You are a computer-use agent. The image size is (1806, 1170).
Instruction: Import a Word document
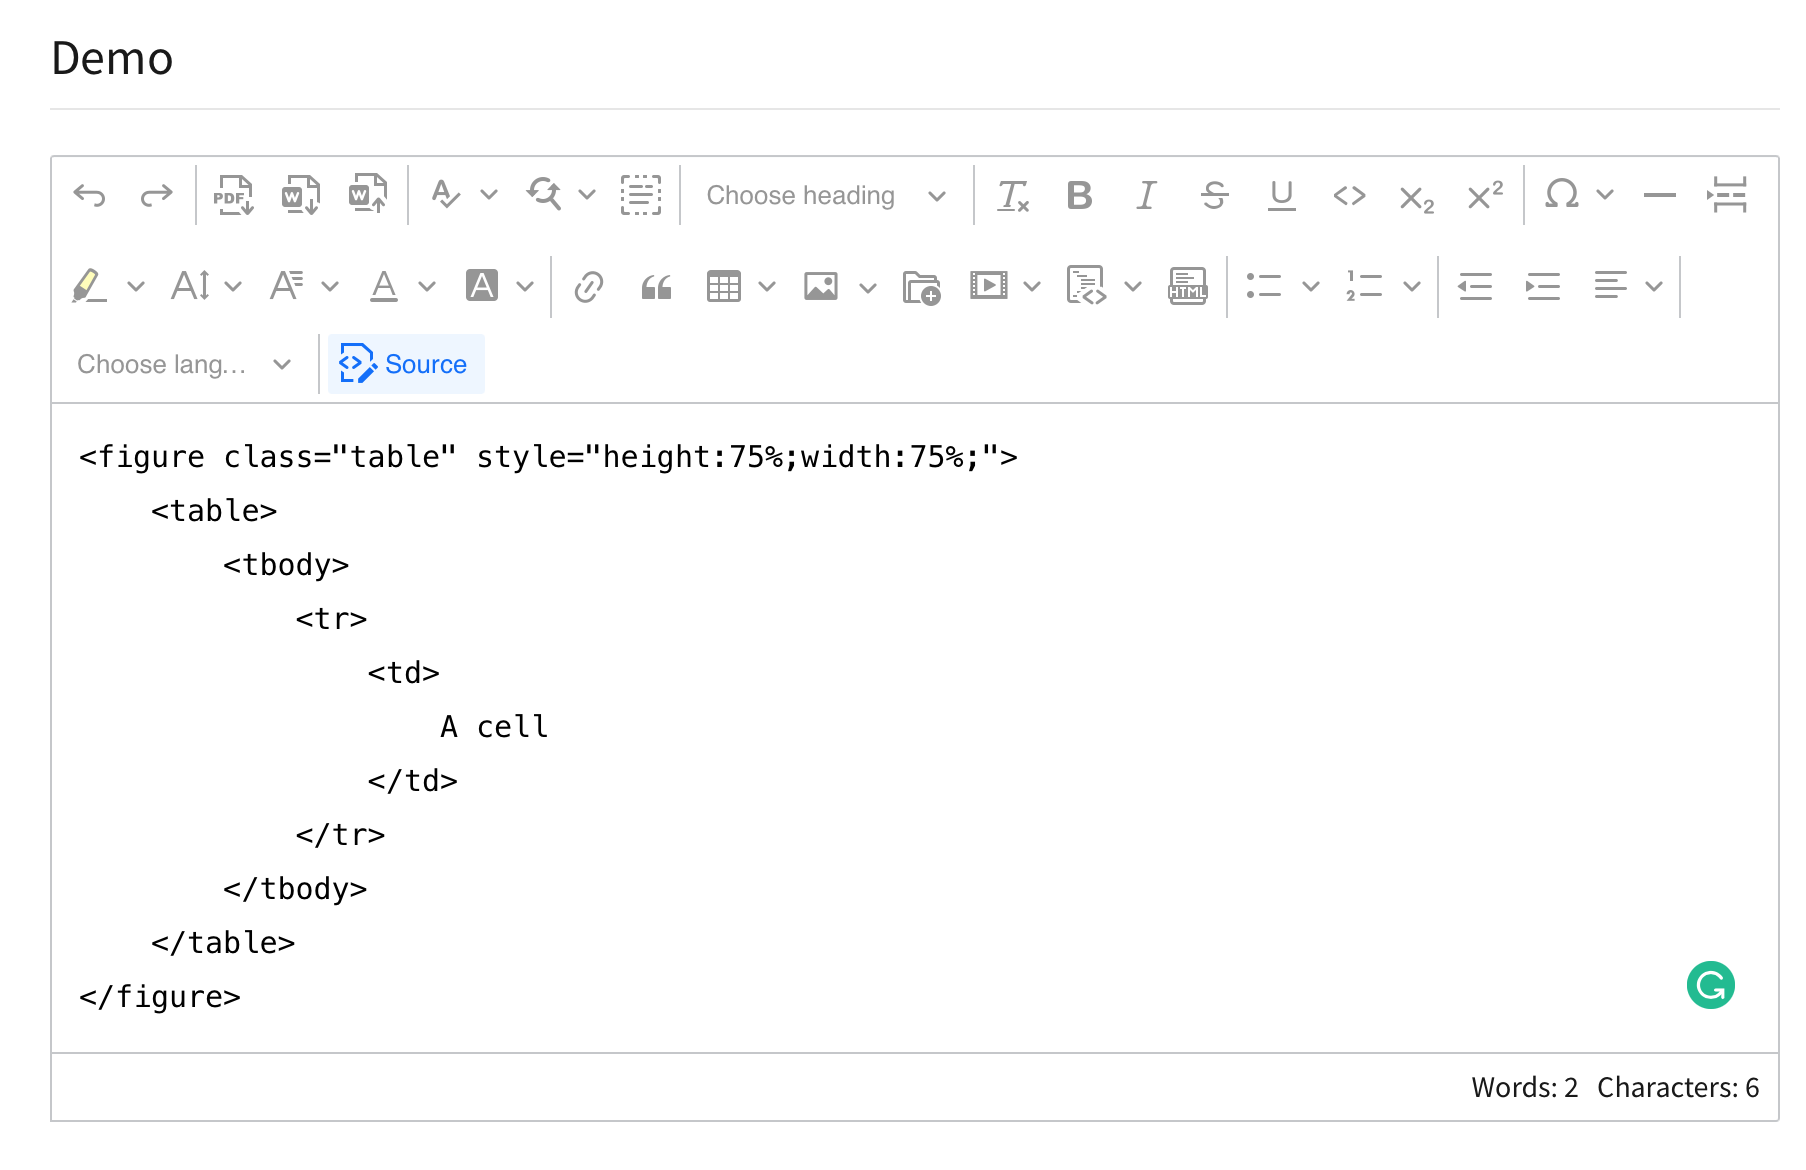368,195
